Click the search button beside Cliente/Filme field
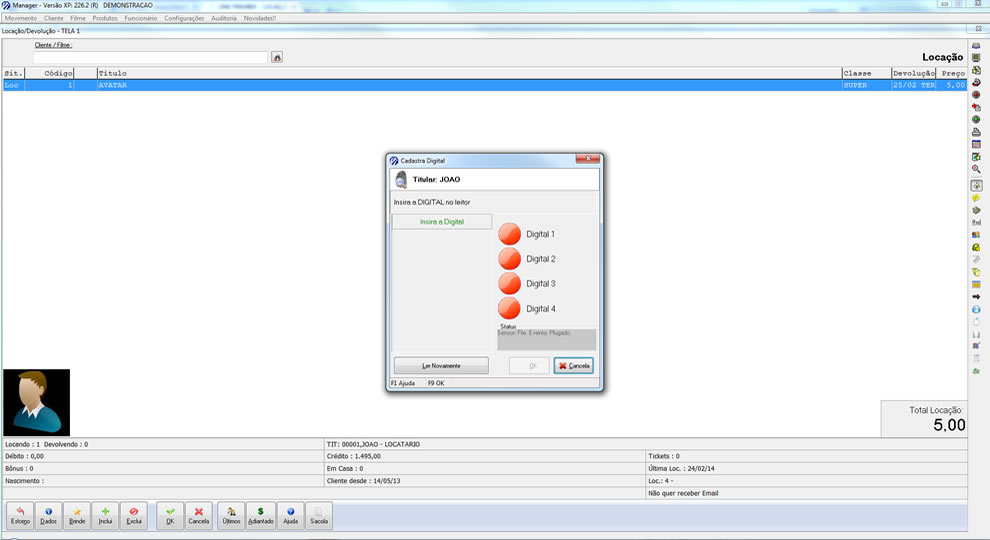The width and height of the screenshot is (990, 540). [277, 58]
